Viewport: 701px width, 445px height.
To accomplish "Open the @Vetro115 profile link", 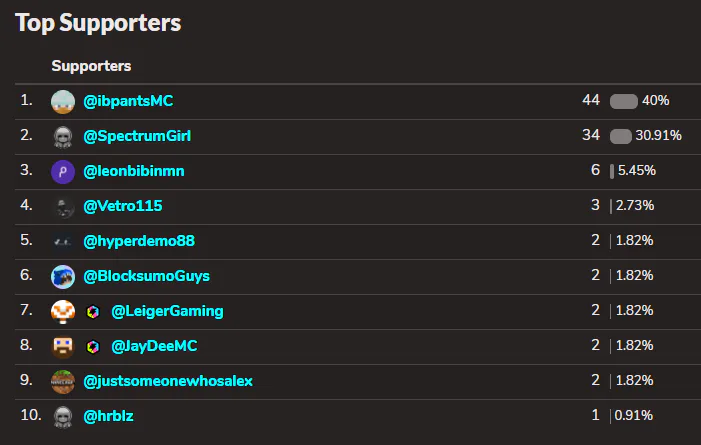I will coord(123,206).
